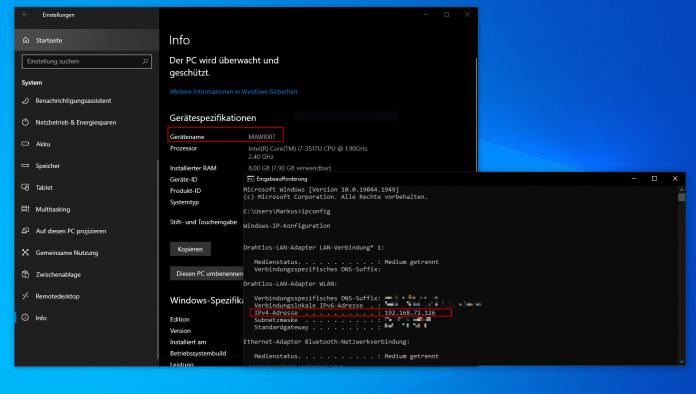The width and height of the screenshot is (696, 394).
Task: Click the Gerätename value MAW1007
Action: (262, 137)
